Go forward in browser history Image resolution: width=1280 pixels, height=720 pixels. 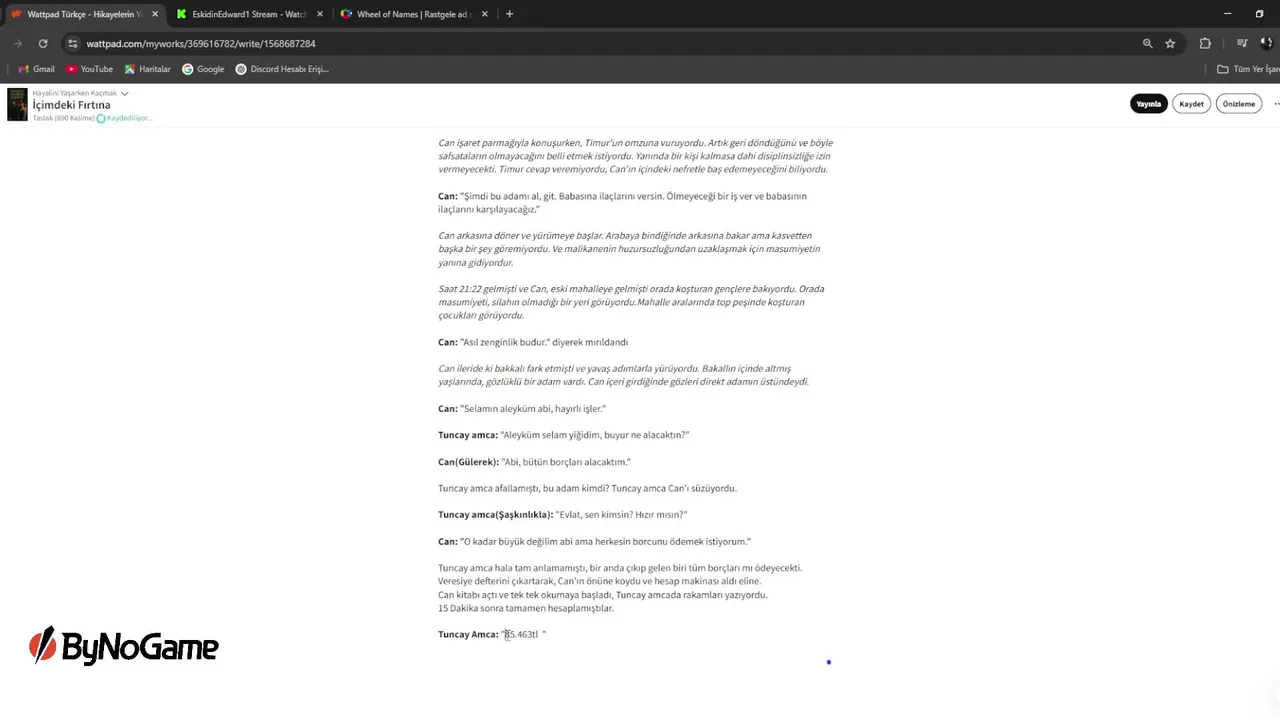17,44
